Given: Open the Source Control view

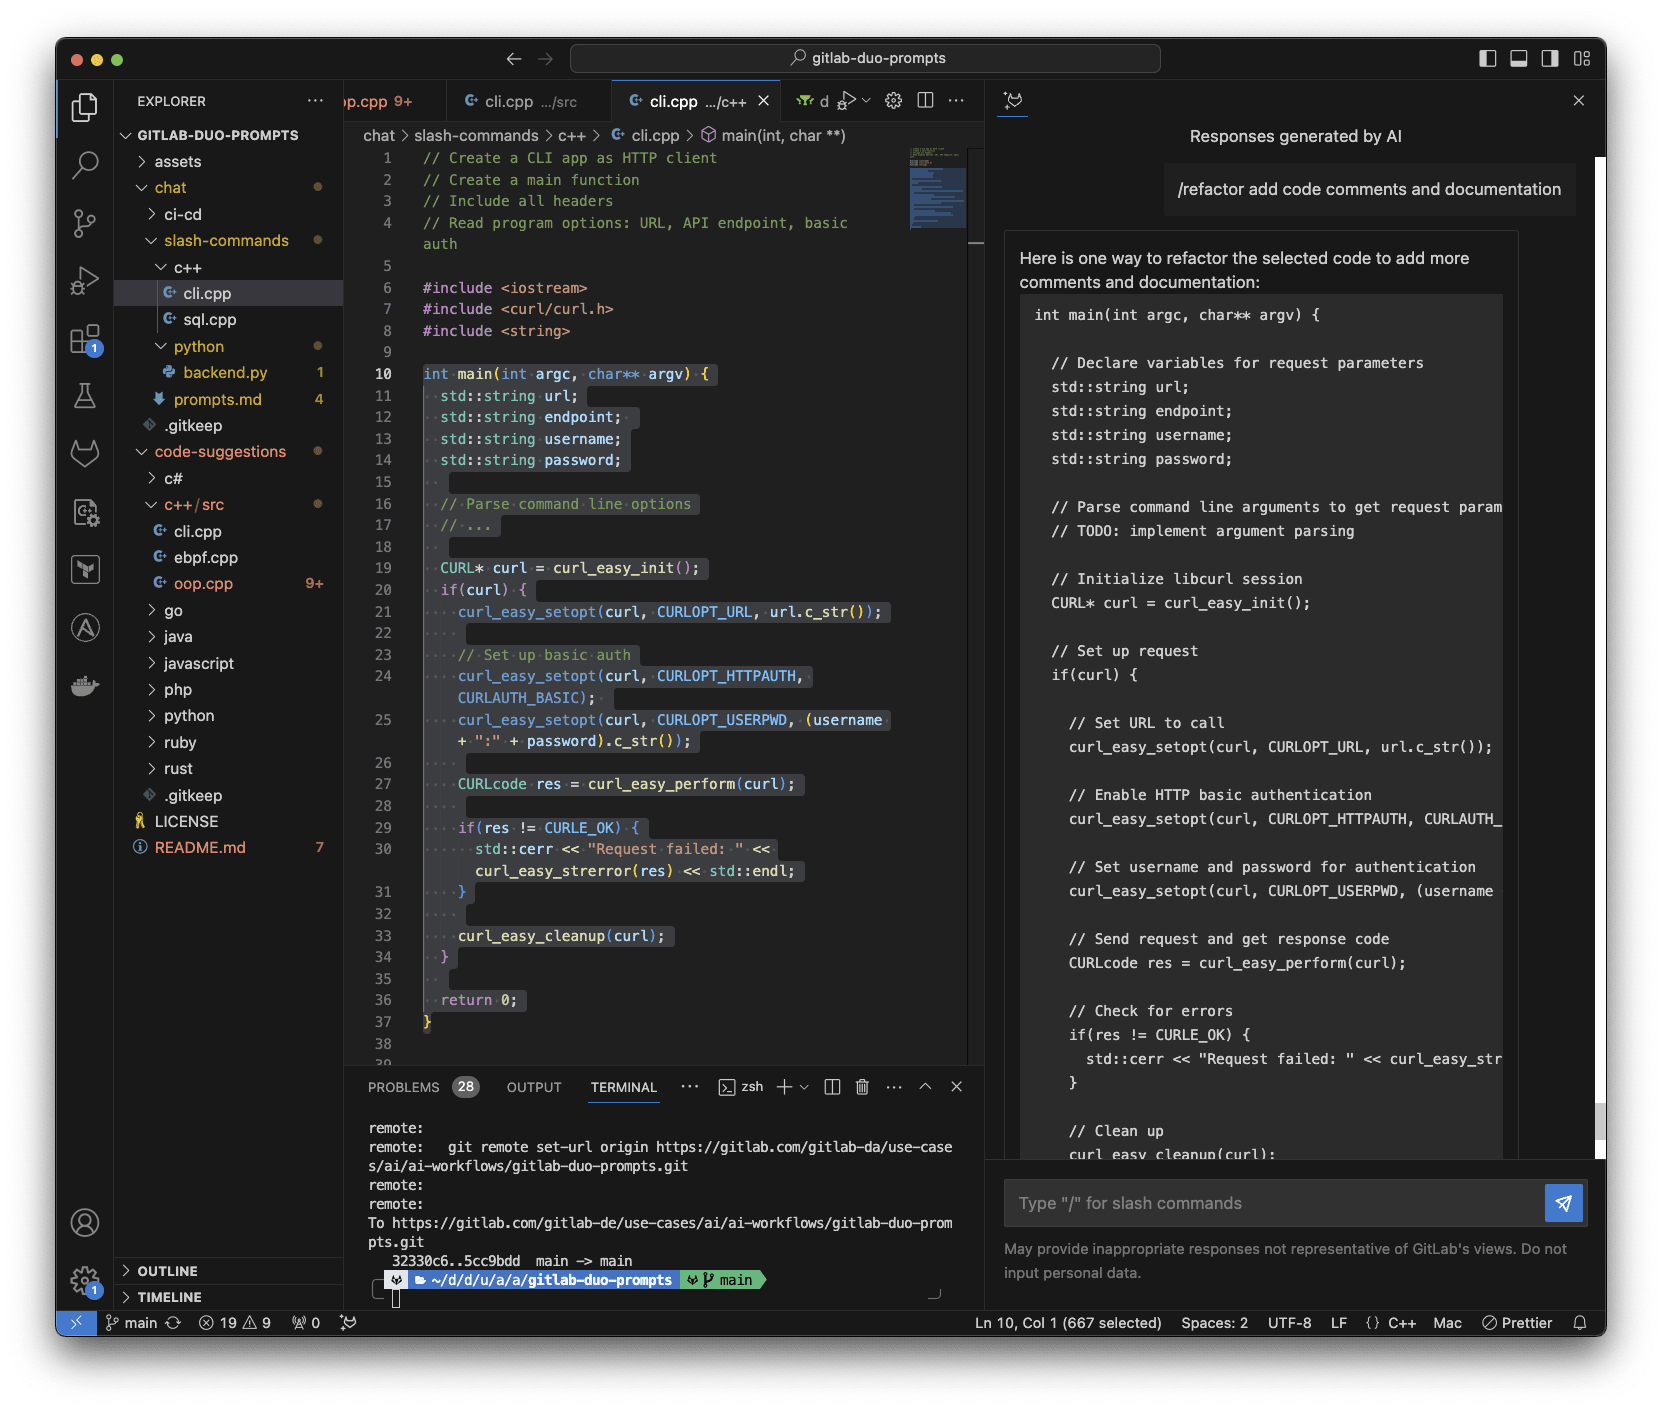Looking at the screenshot, I should pos(85,223).
